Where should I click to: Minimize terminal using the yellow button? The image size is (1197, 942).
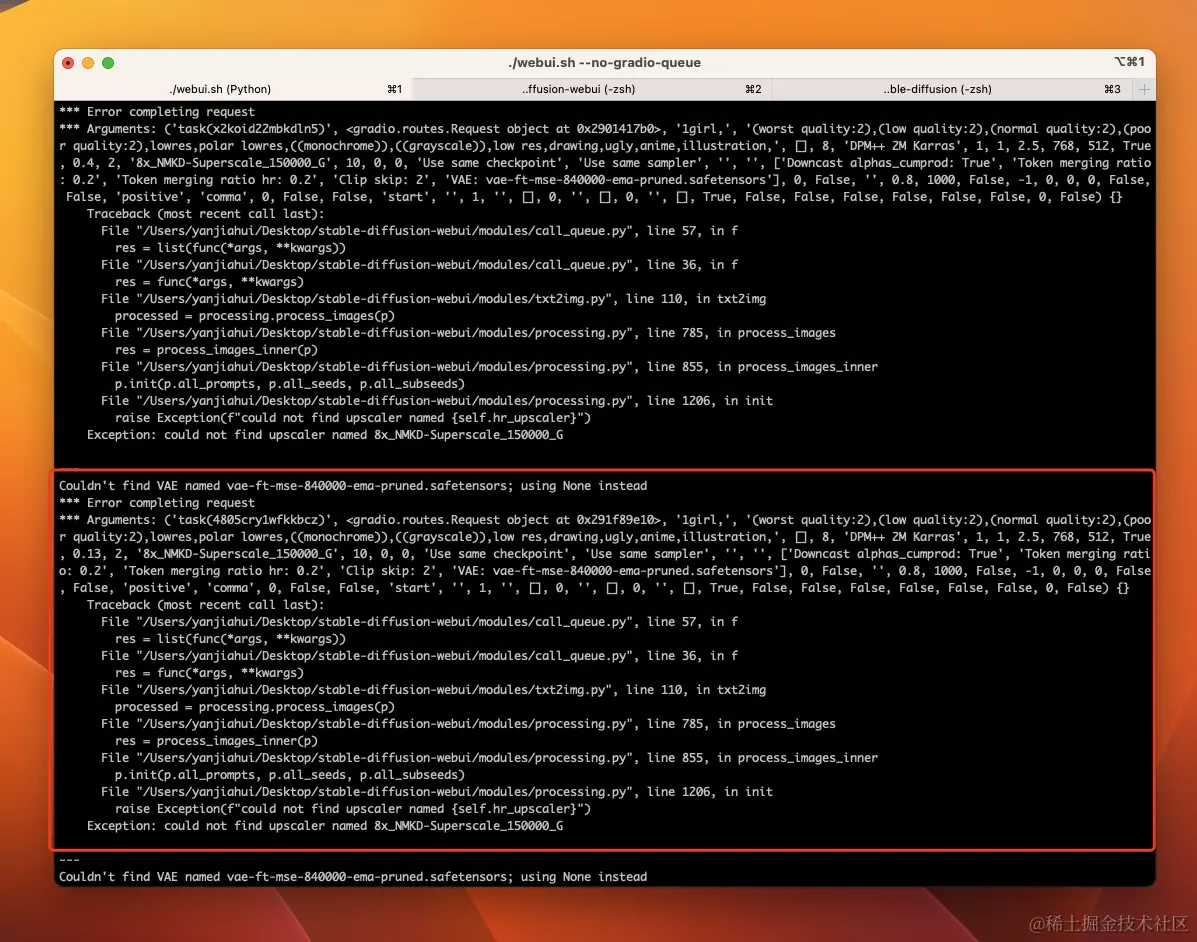point(88,63)
